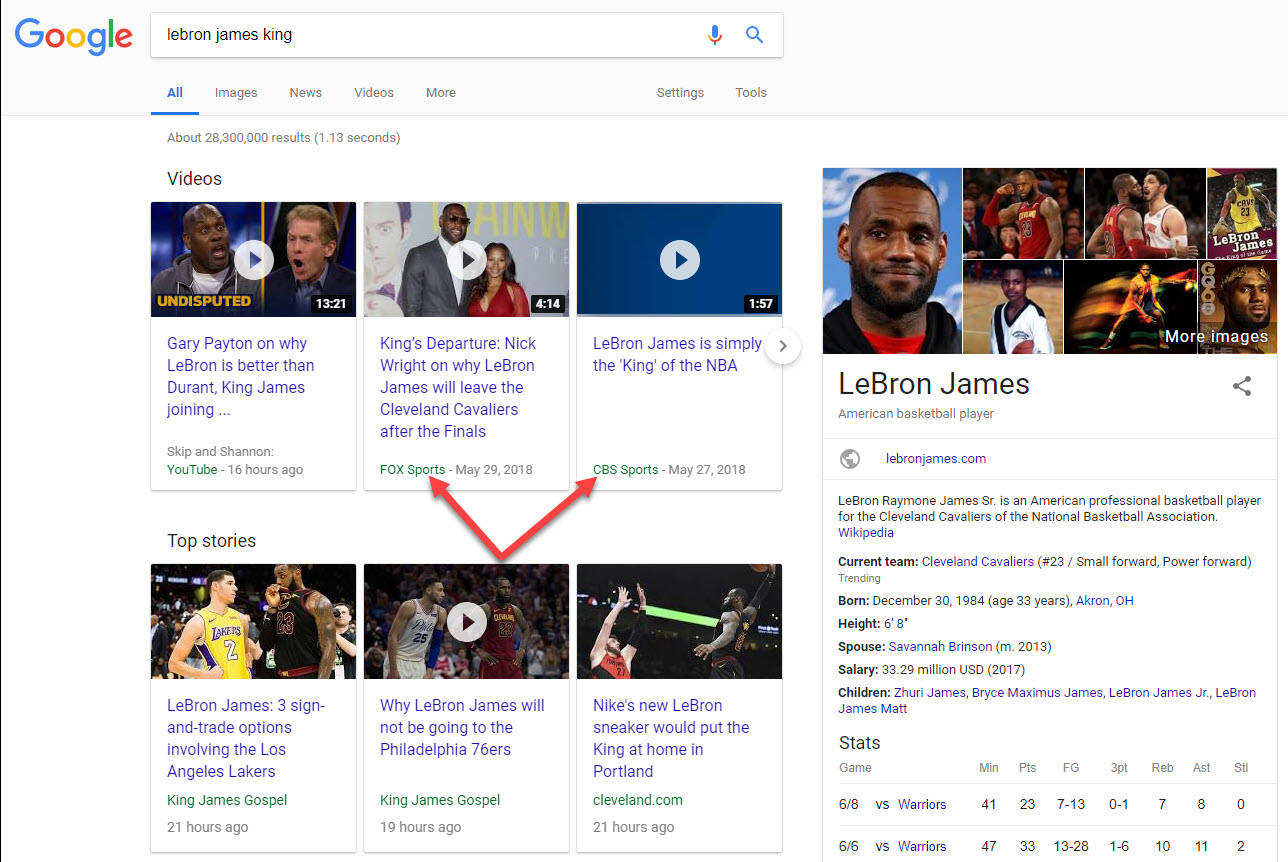This screenshot has height=862, width=1288.
Task: Click the blue search magnifier icon
Action: pyautogui.click(x=755, y=35)
